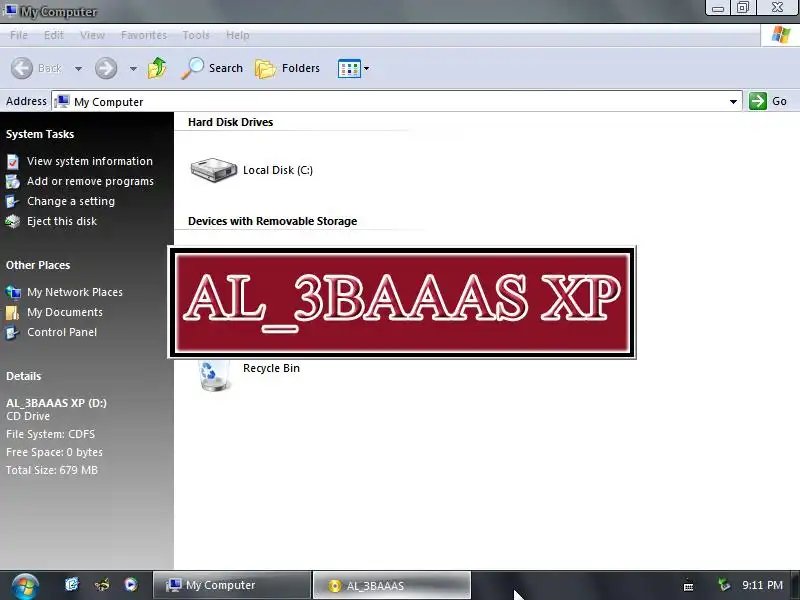800x600 pixels.
Task: Click the keyboard tray icon
Action: tap(688, 586)
